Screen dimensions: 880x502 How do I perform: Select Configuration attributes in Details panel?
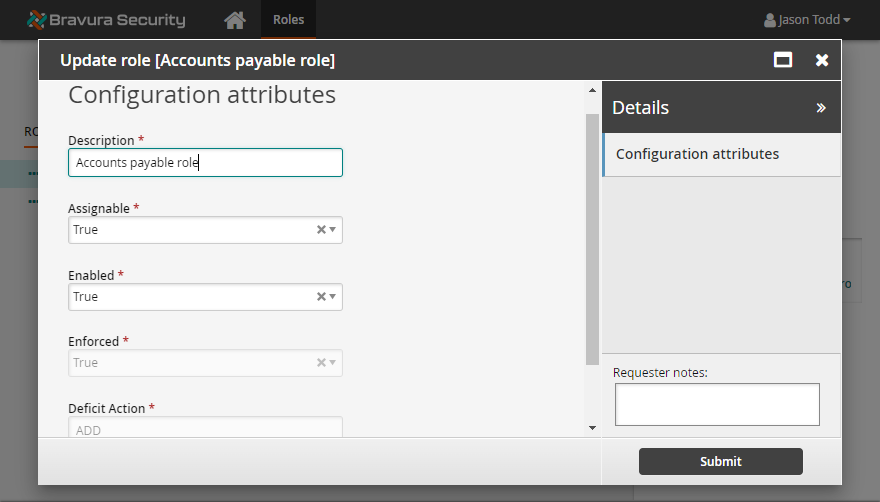click(697, 154)
